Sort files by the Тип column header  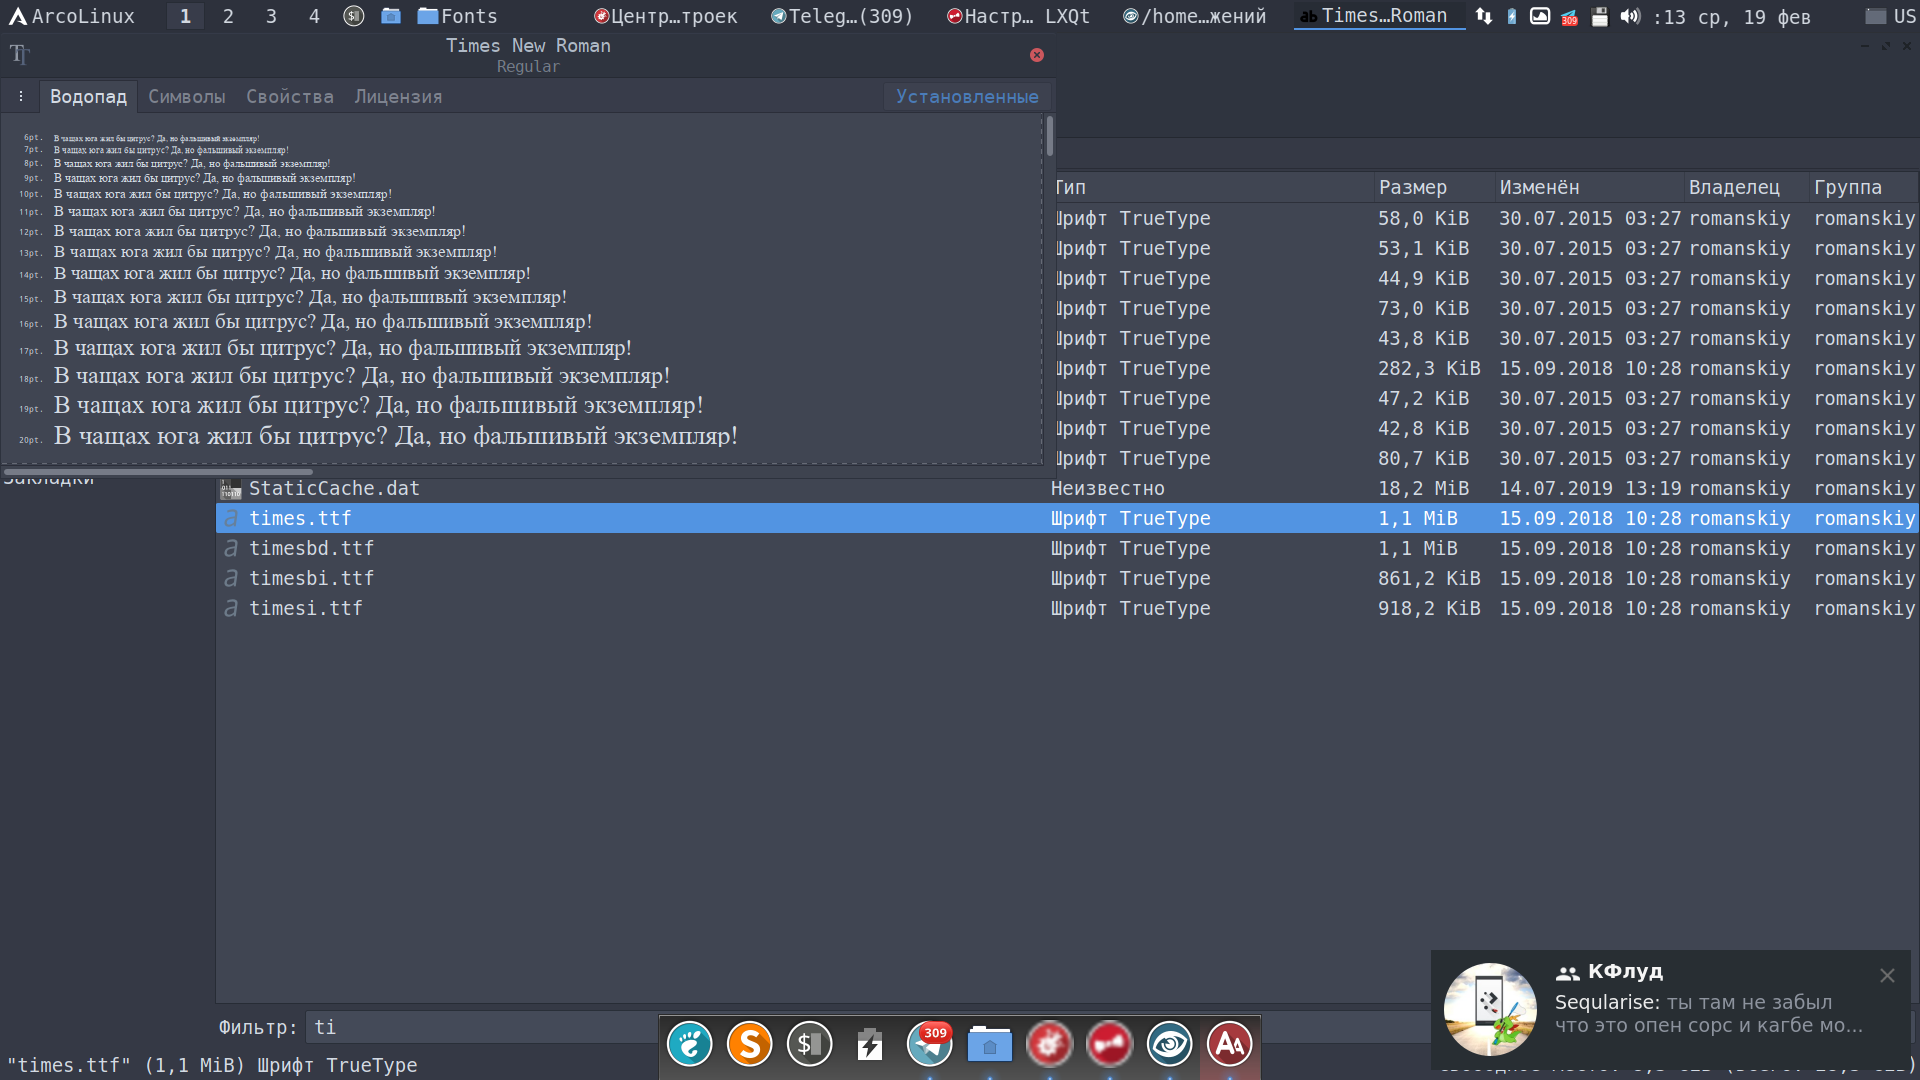[x=1213, y=187]
